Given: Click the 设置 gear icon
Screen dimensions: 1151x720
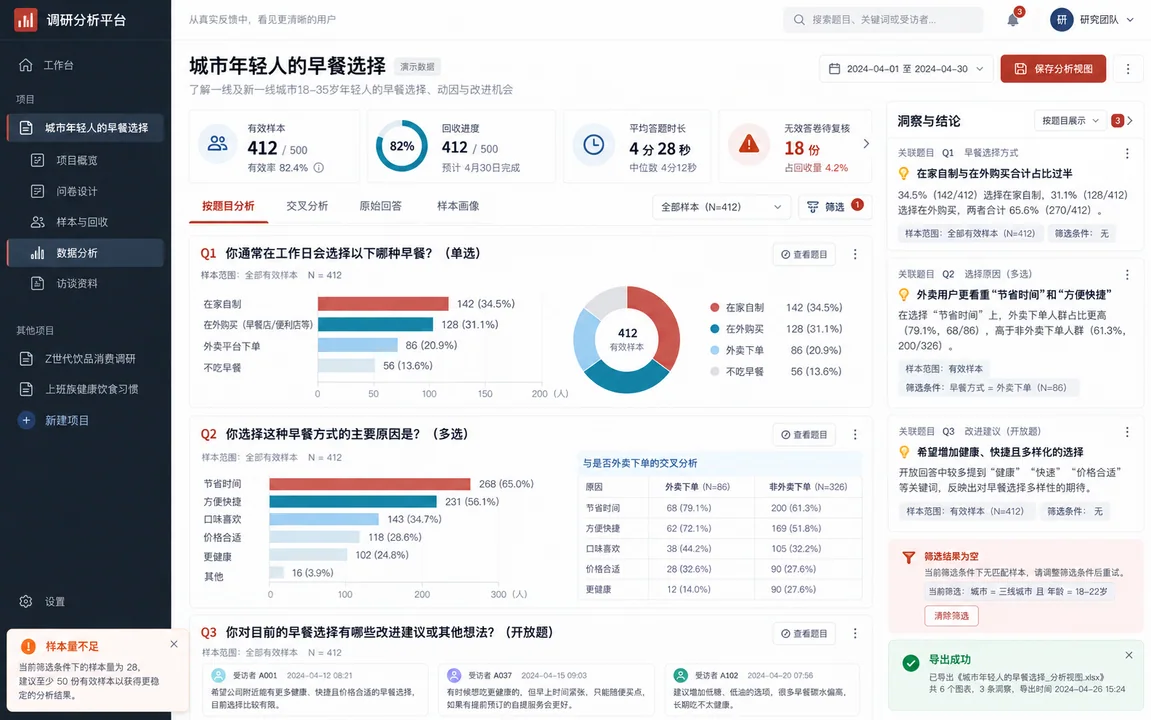Looking at the screenshot, I should click(x=26, y=601).
